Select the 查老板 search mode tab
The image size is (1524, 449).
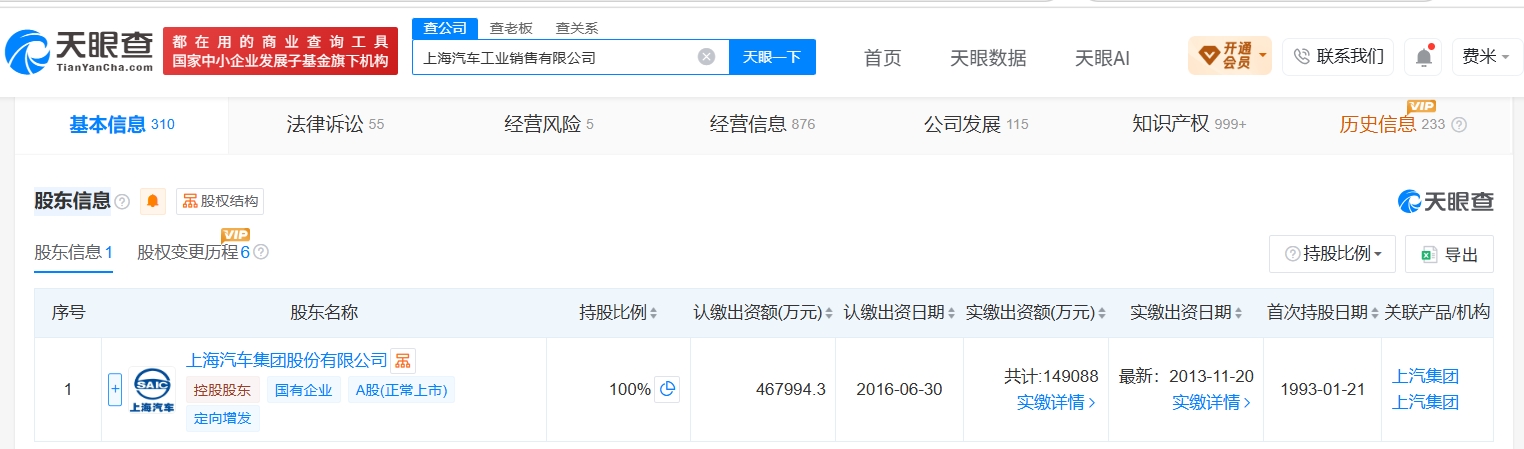click(x=511, y=28)
